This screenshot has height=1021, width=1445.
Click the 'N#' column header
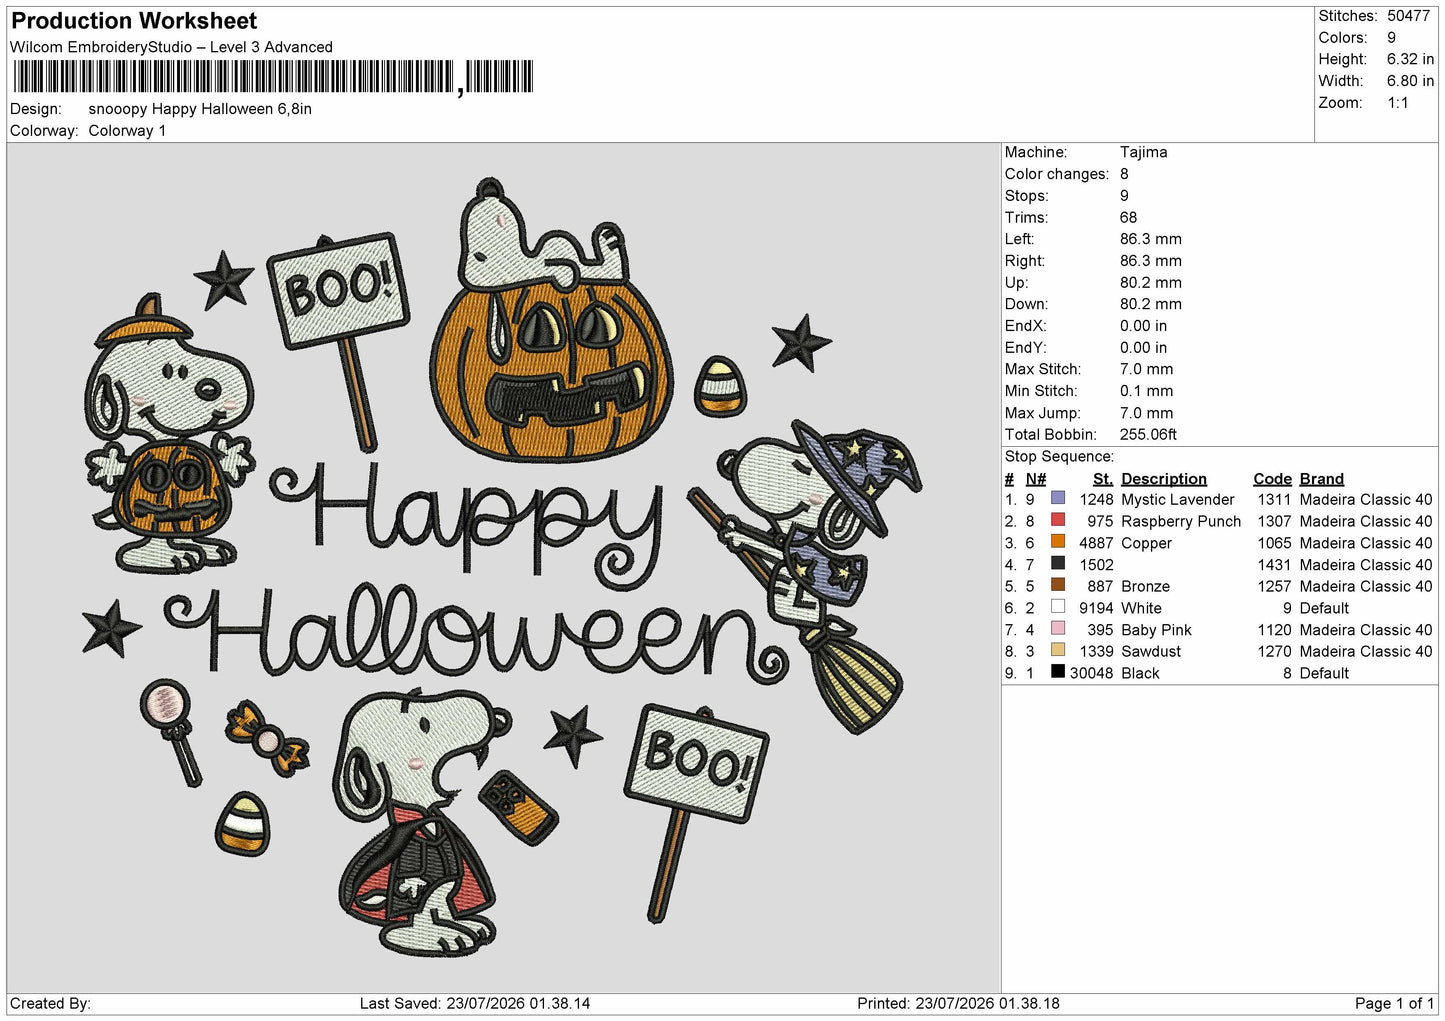click(x=1035, y=479)
